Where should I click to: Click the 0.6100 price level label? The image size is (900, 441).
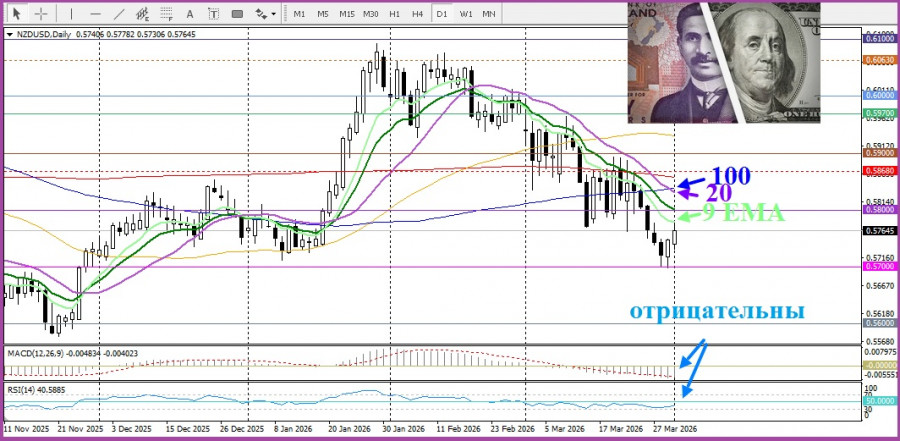[879, 38]
